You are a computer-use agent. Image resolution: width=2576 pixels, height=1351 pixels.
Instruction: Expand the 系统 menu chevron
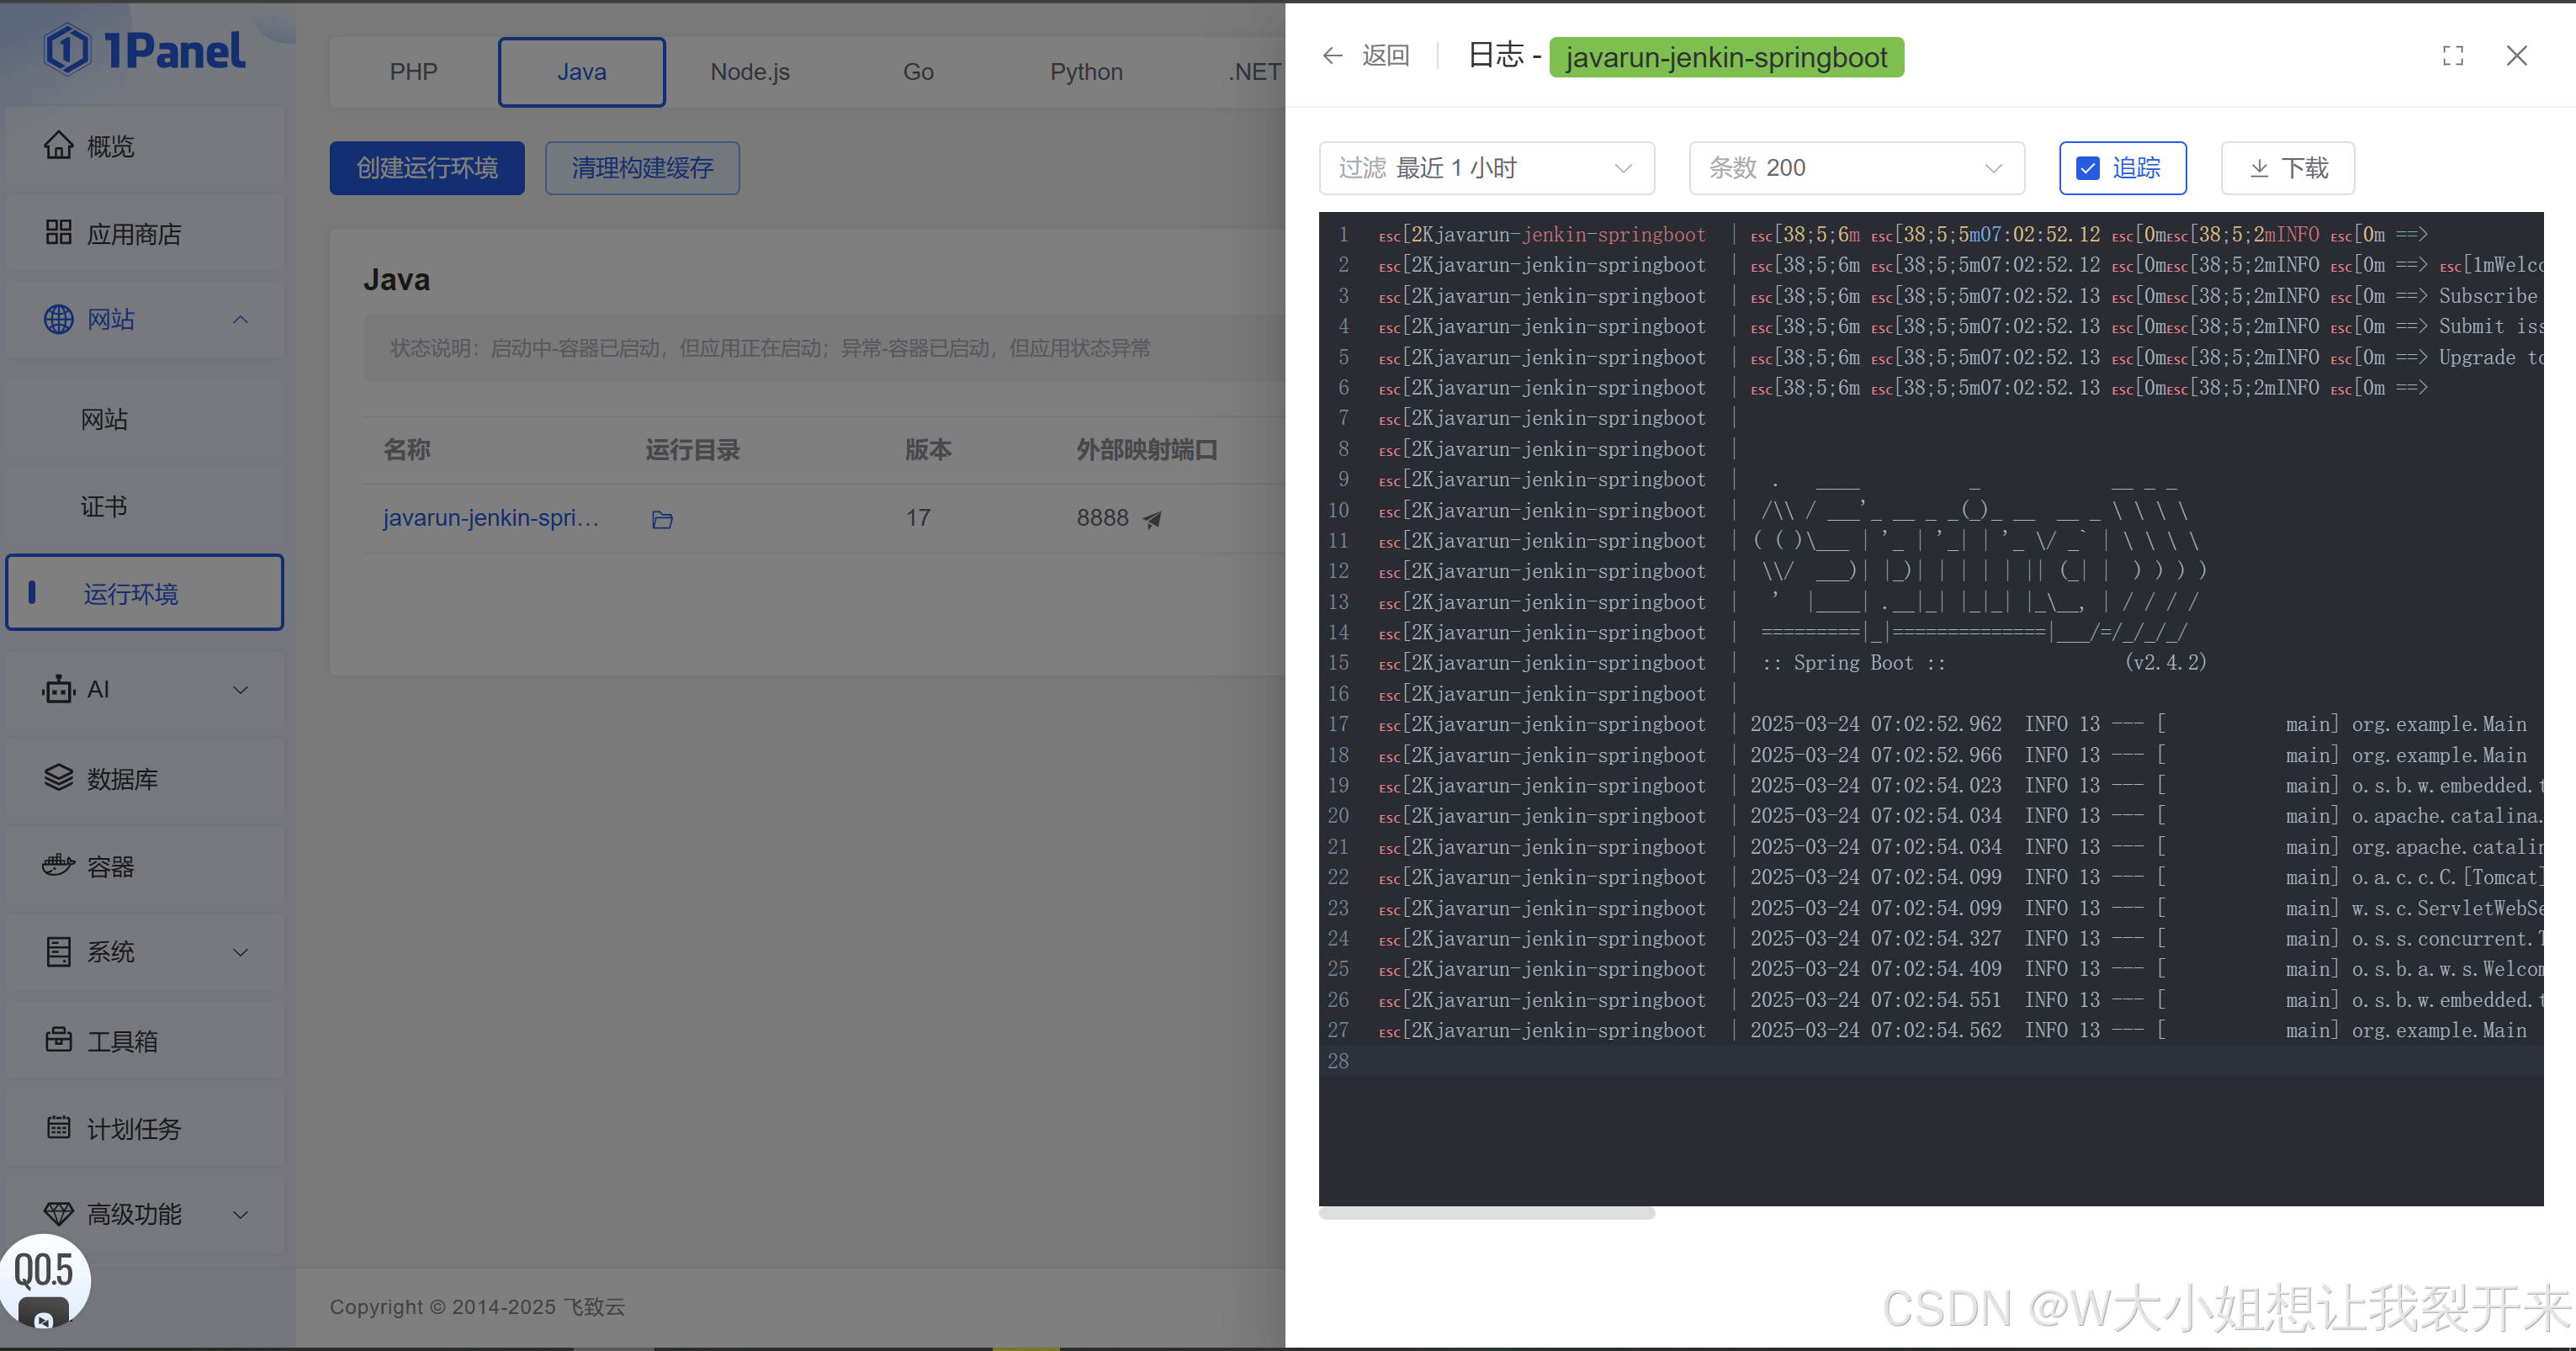click(x=240, y=952)
